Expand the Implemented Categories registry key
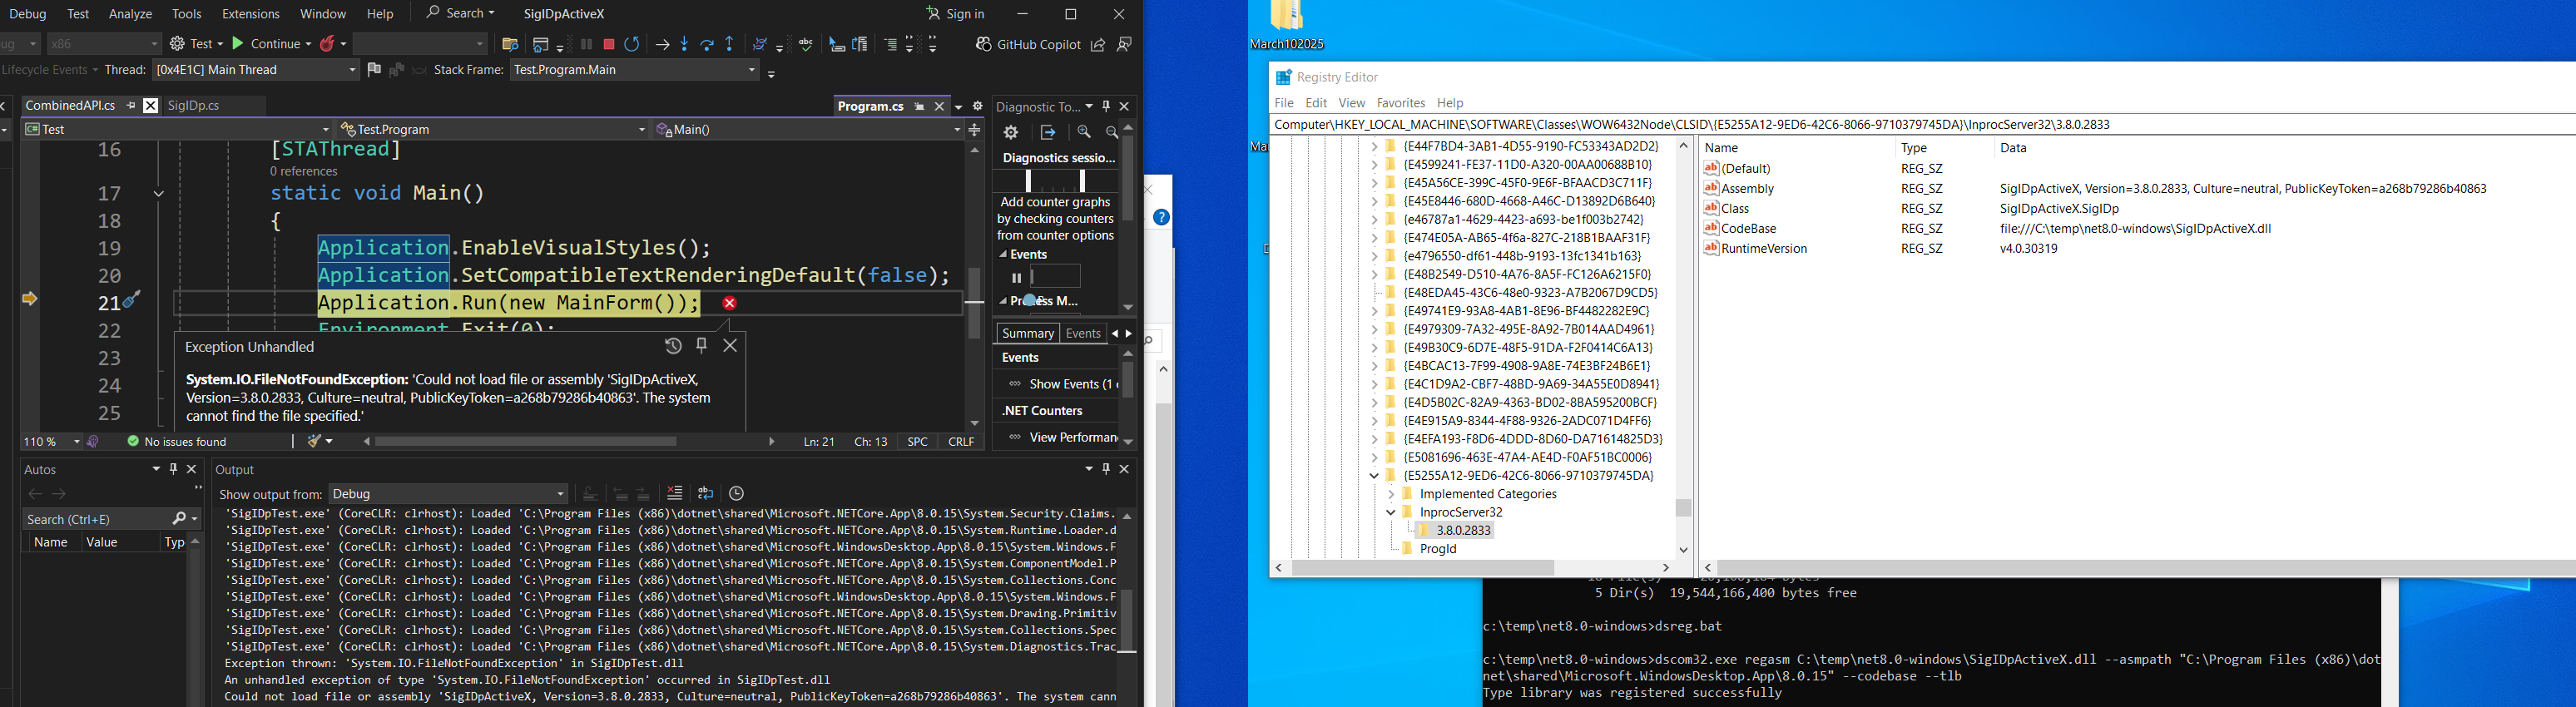Screen dimensions: 2576x707 (1391, 494)
